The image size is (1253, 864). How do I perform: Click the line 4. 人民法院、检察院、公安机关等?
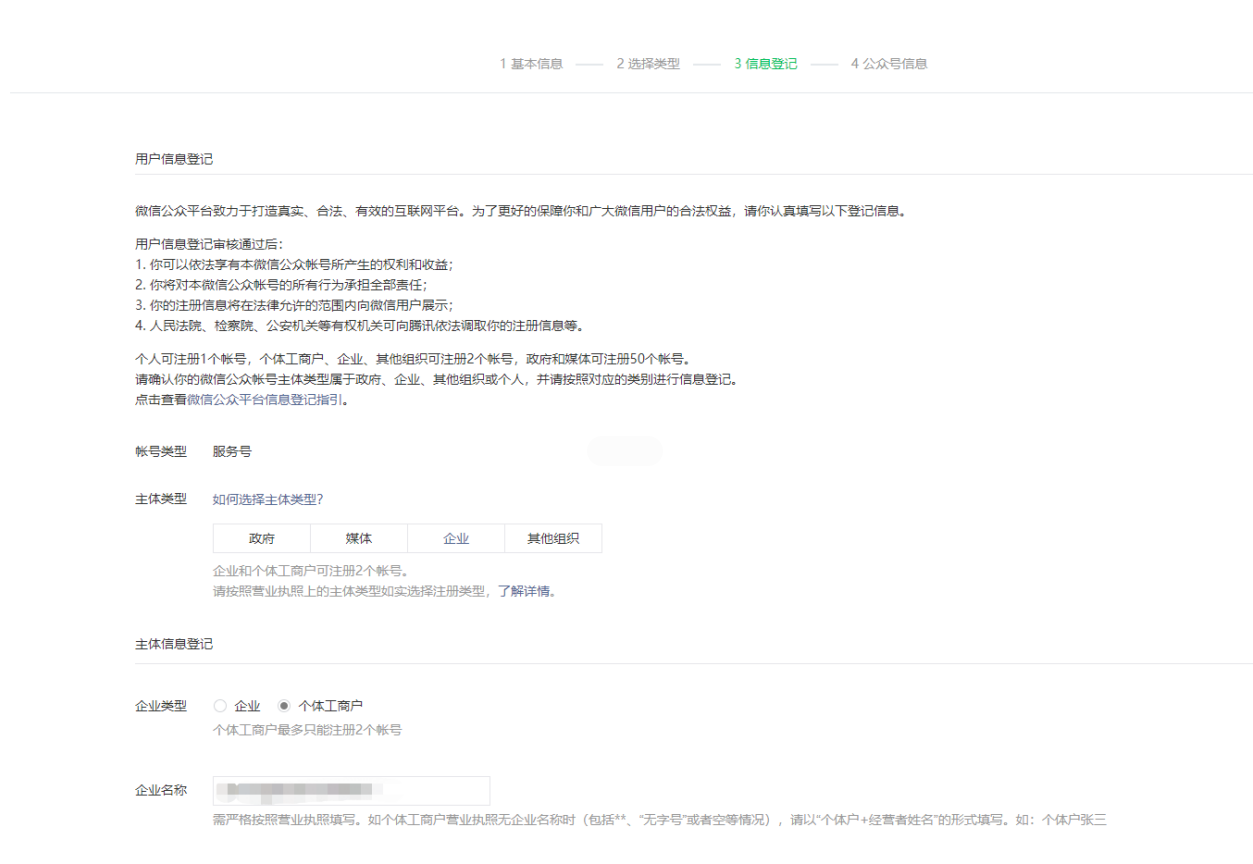click(359, 325)
